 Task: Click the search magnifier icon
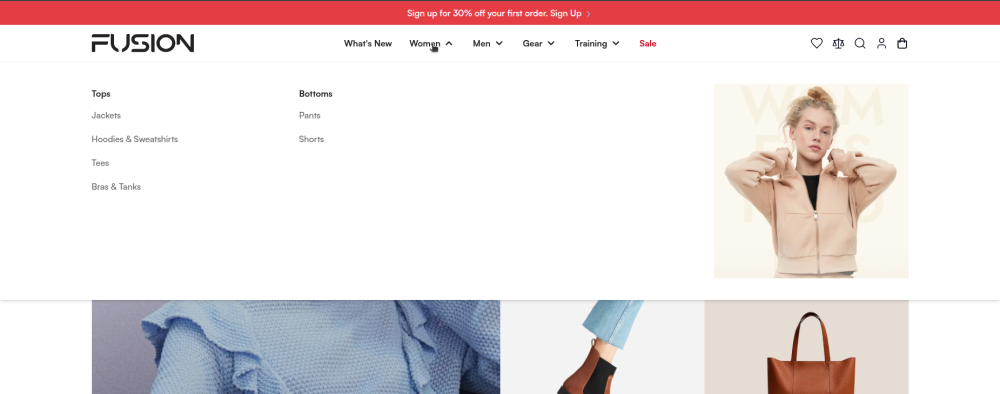click(x=860, y=43)
